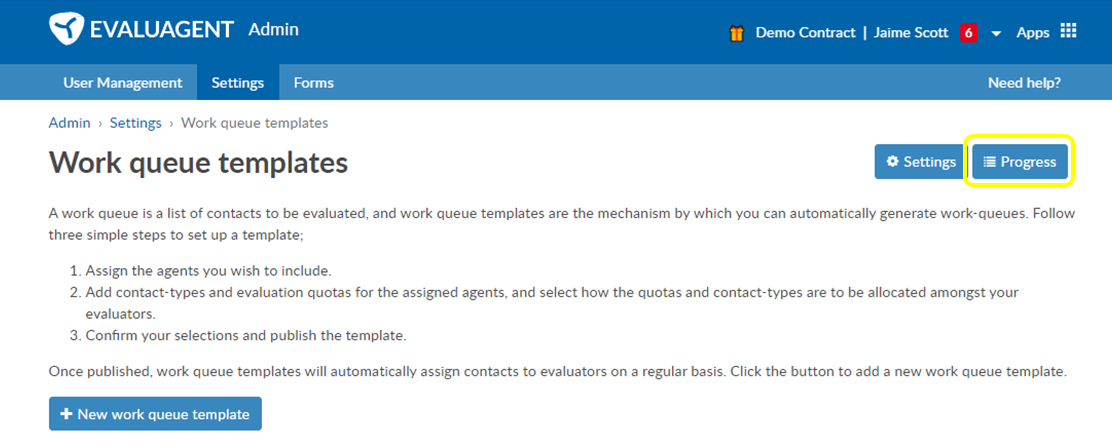Click the list icon on Progress button
1112x448 pixels.
(x=989, y=162)
